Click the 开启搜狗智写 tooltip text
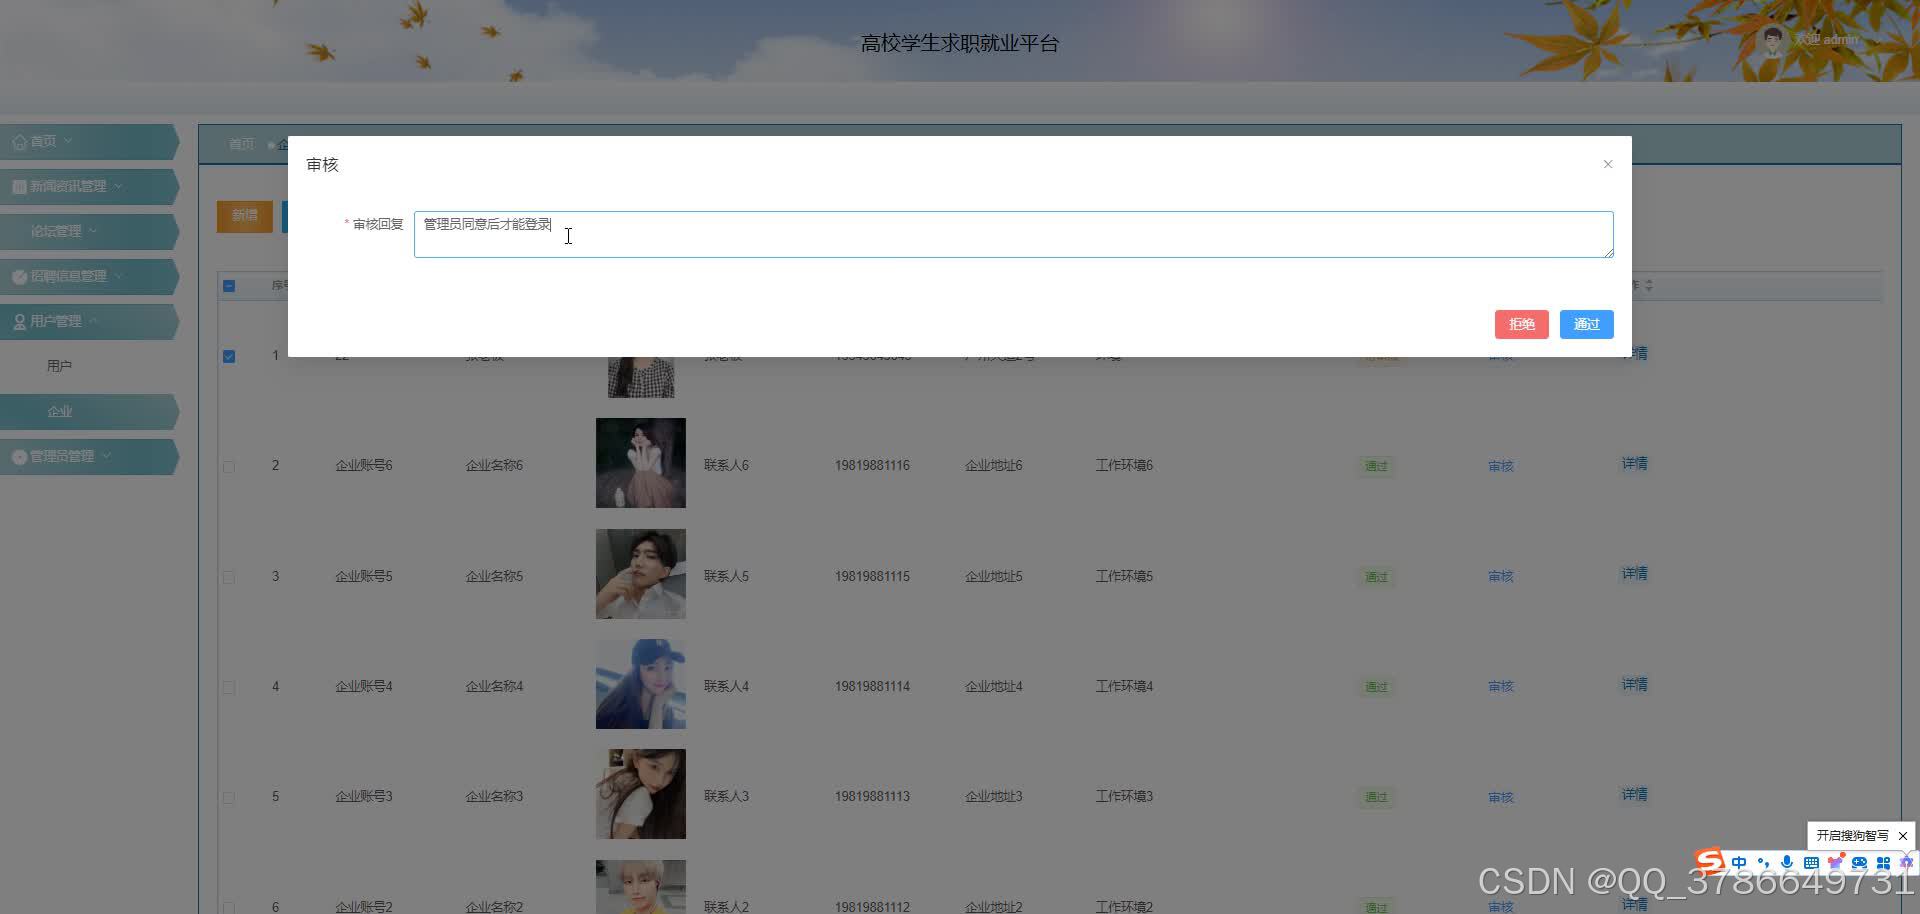 (x=1852, y=836)
